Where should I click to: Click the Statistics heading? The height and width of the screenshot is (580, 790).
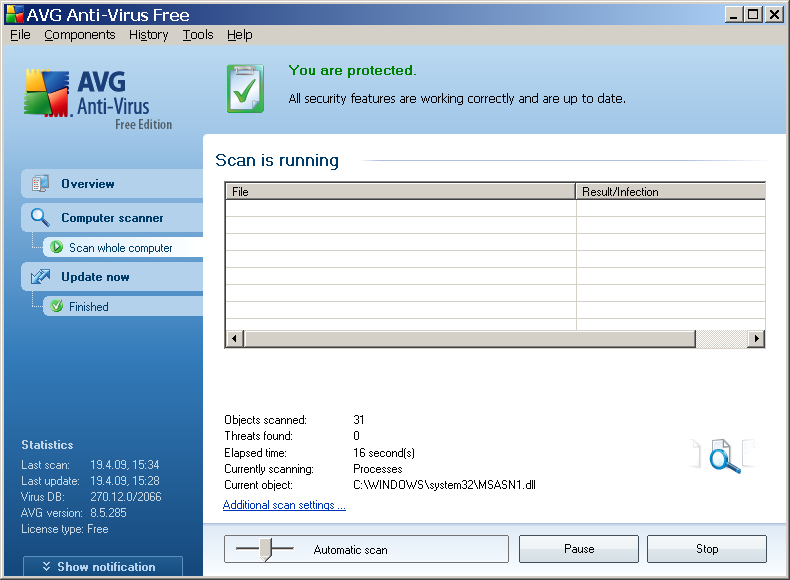pyautogui.click(x=47, y=444)
